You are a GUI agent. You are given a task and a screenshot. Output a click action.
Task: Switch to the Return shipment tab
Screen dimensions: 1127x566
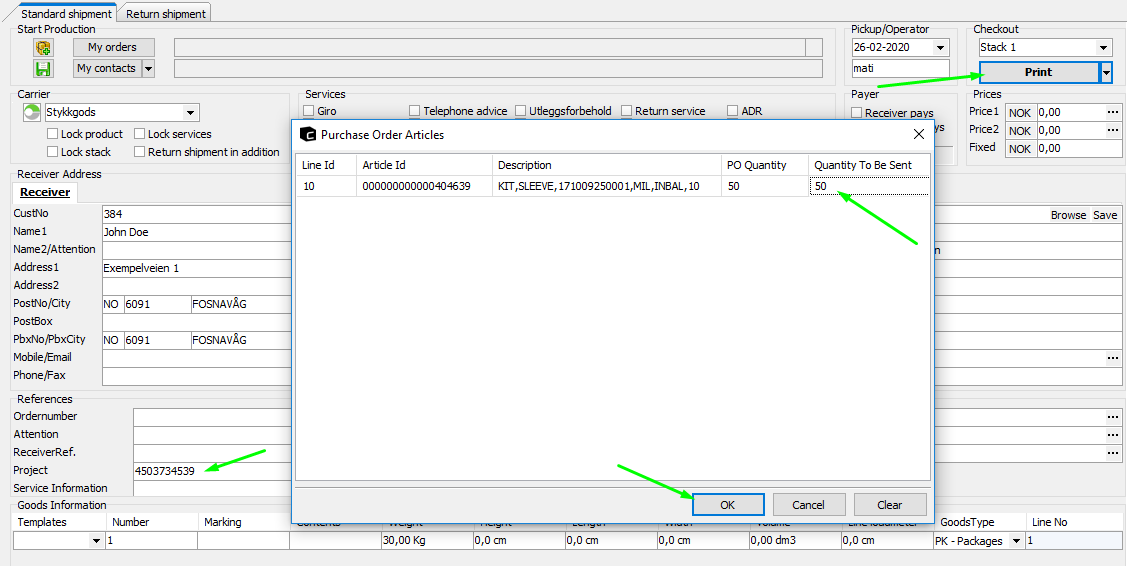coord(166,14)
